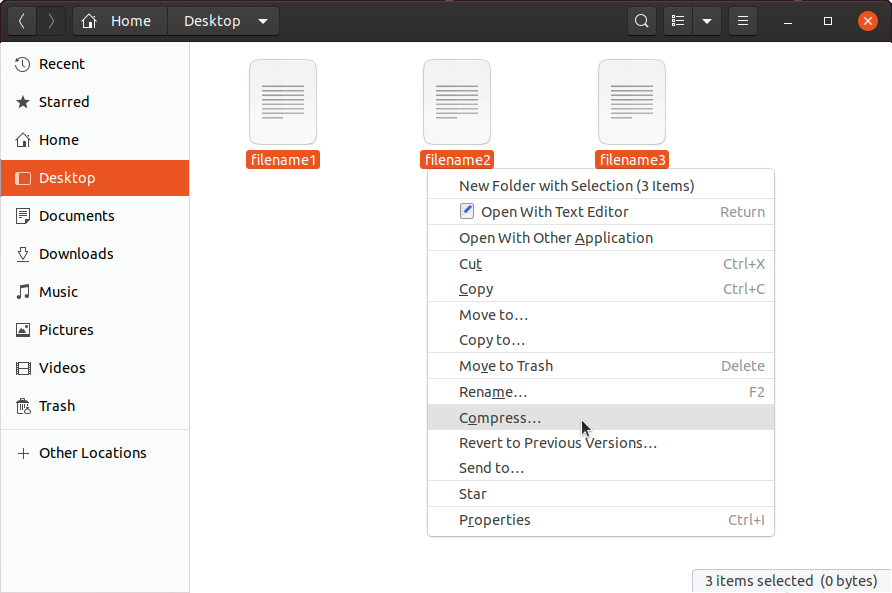Expand the Desktop path dropdown arrow

[263, 21]
